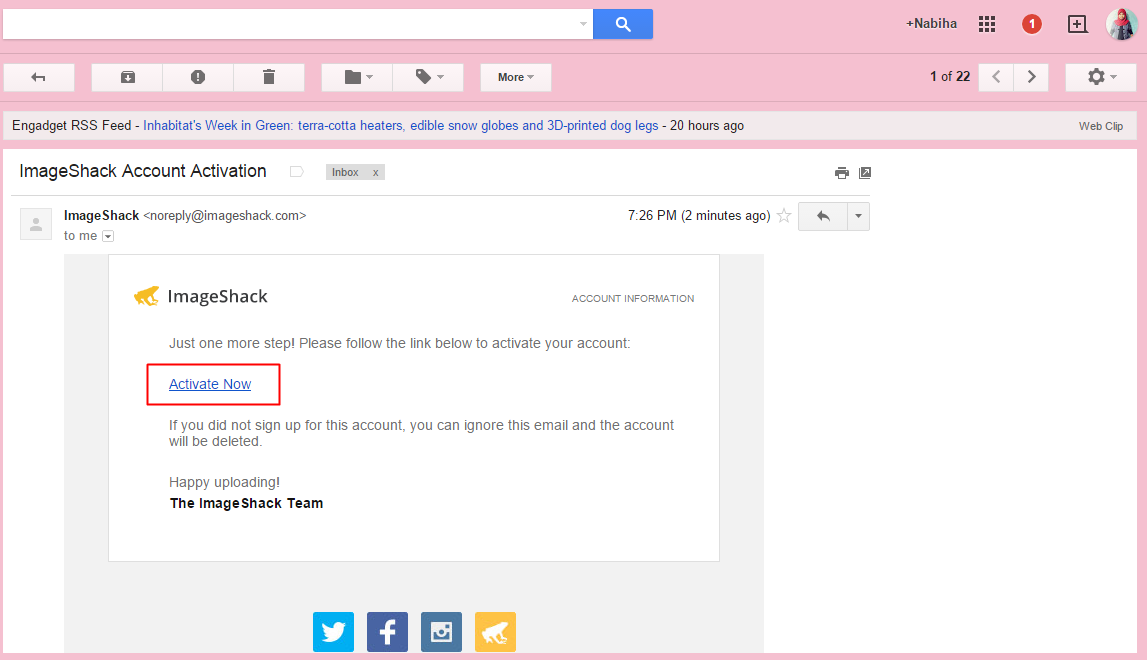
Task: Print this email conversation
Action: coord(841,173)
